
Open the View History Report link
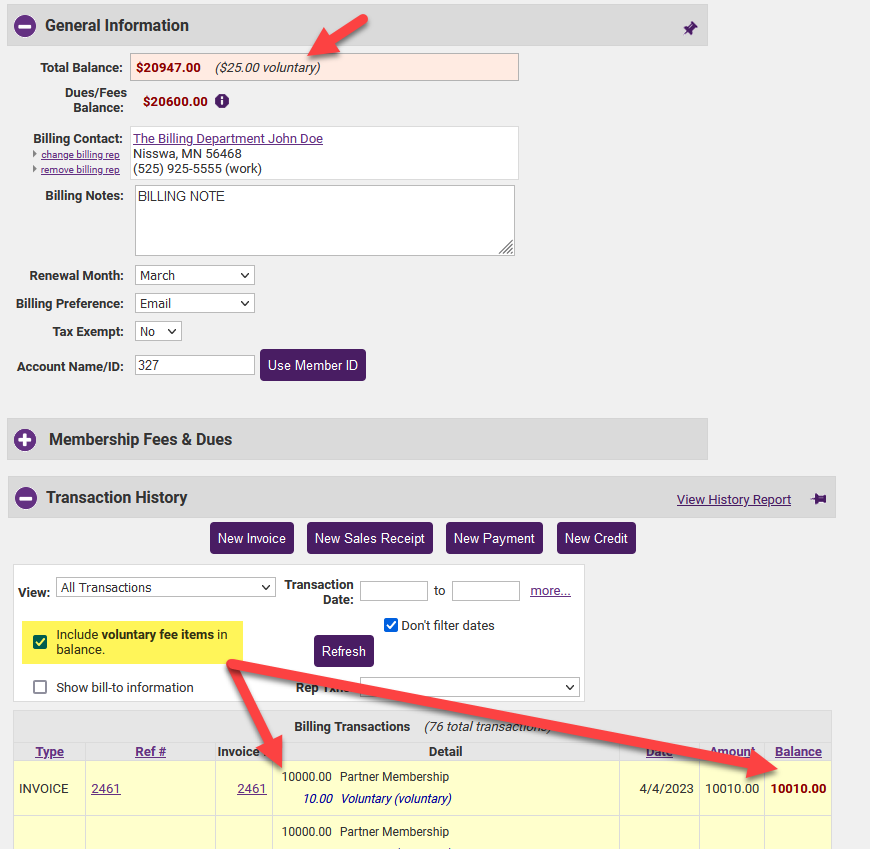click(x=734, y=499)
